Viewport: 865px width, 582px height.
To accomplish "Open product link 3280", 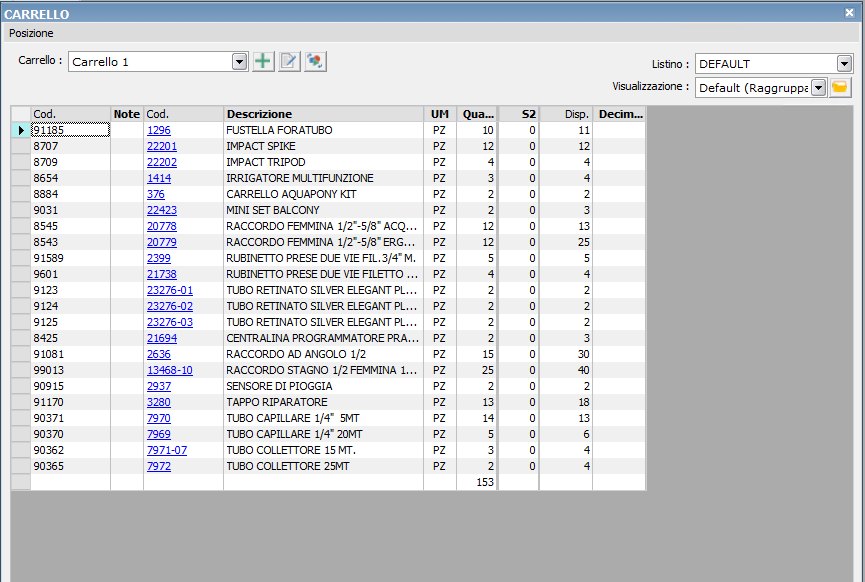I will (159, 402).
